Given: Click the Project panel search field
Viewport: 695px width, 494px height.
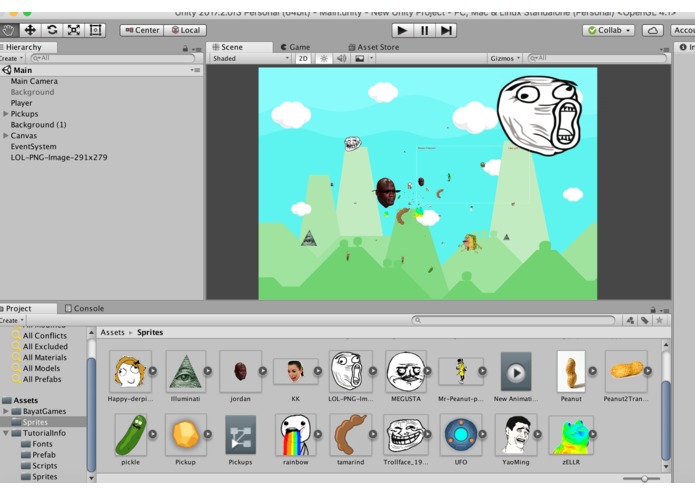Looking at the screenshot, I should click(513, 320).
